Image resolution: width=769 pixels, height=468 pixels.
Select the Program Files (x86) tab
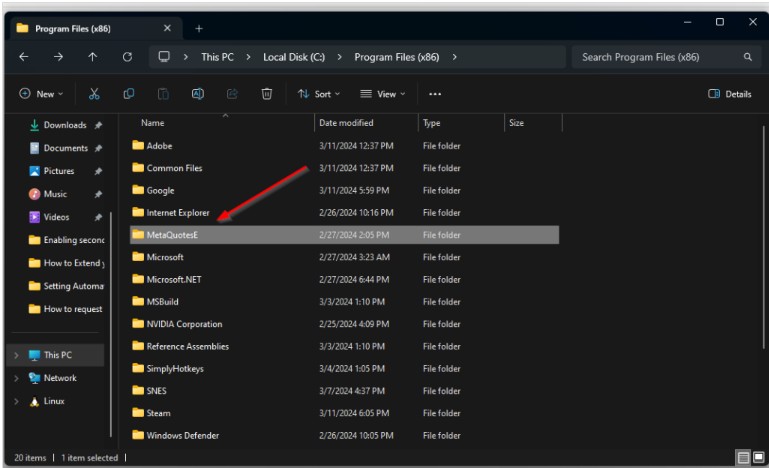pos(96,28)
